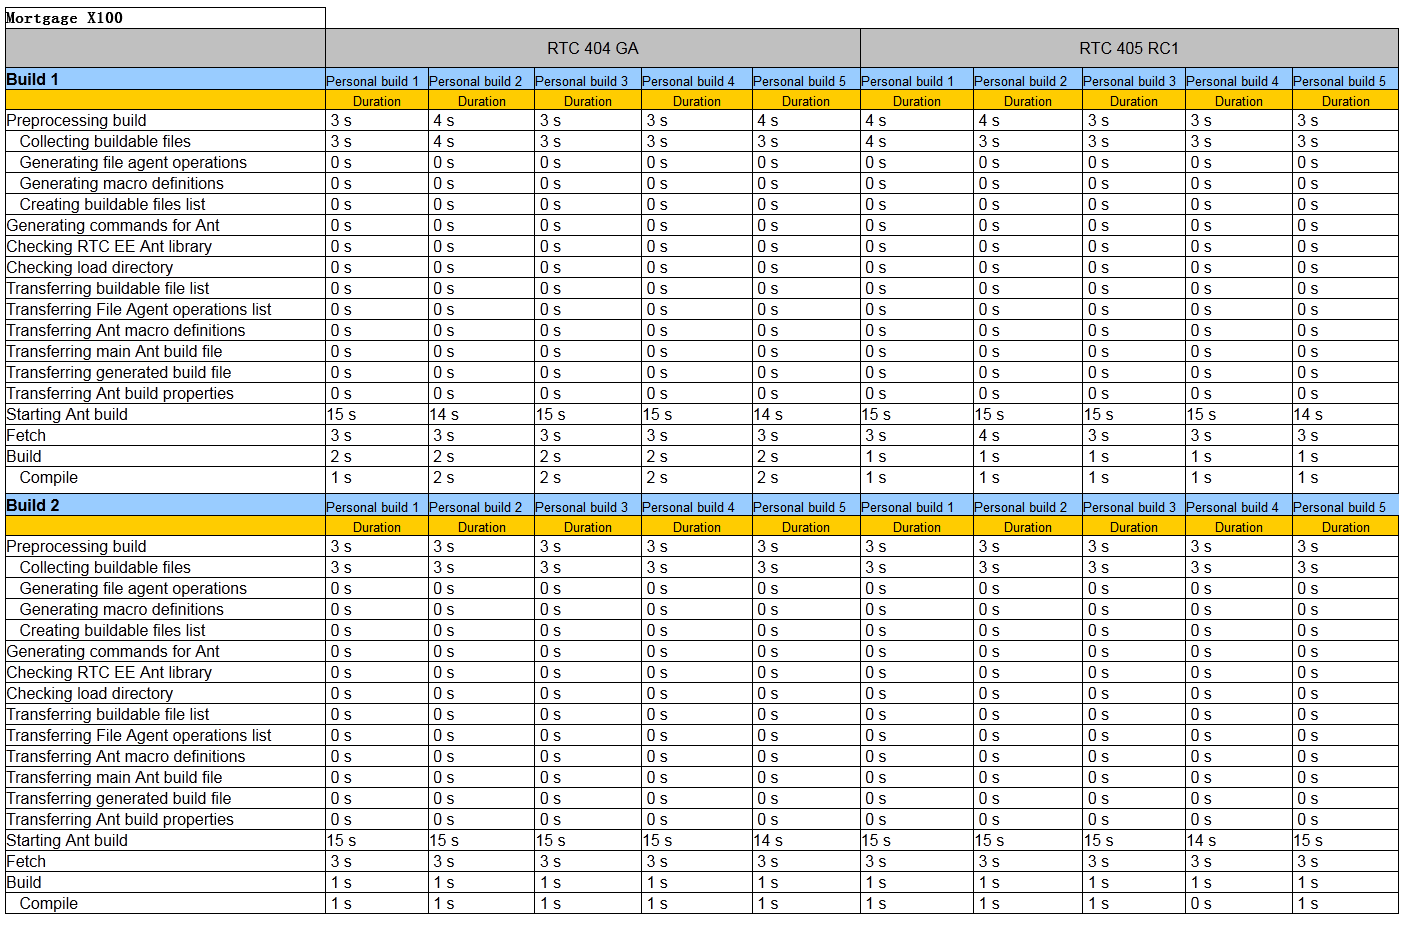The width and height of the screenshot is (1408, 926).
Task: Click 'Collecting buildable files' label under Build 2
Action: 105,567
